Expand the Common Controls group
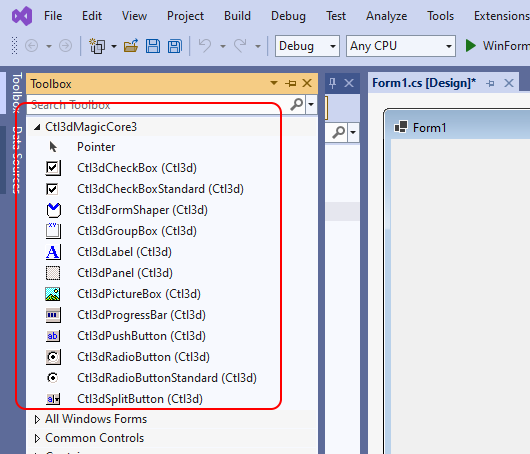This screenshot has width=530, height=454. pyautogui.click(x=37, y=438)
